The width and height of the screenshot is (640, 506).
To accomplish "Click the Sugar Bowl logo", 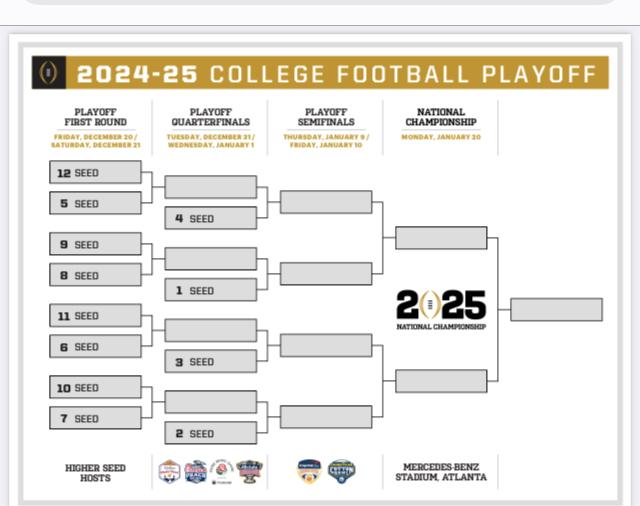I will (249, 471).
